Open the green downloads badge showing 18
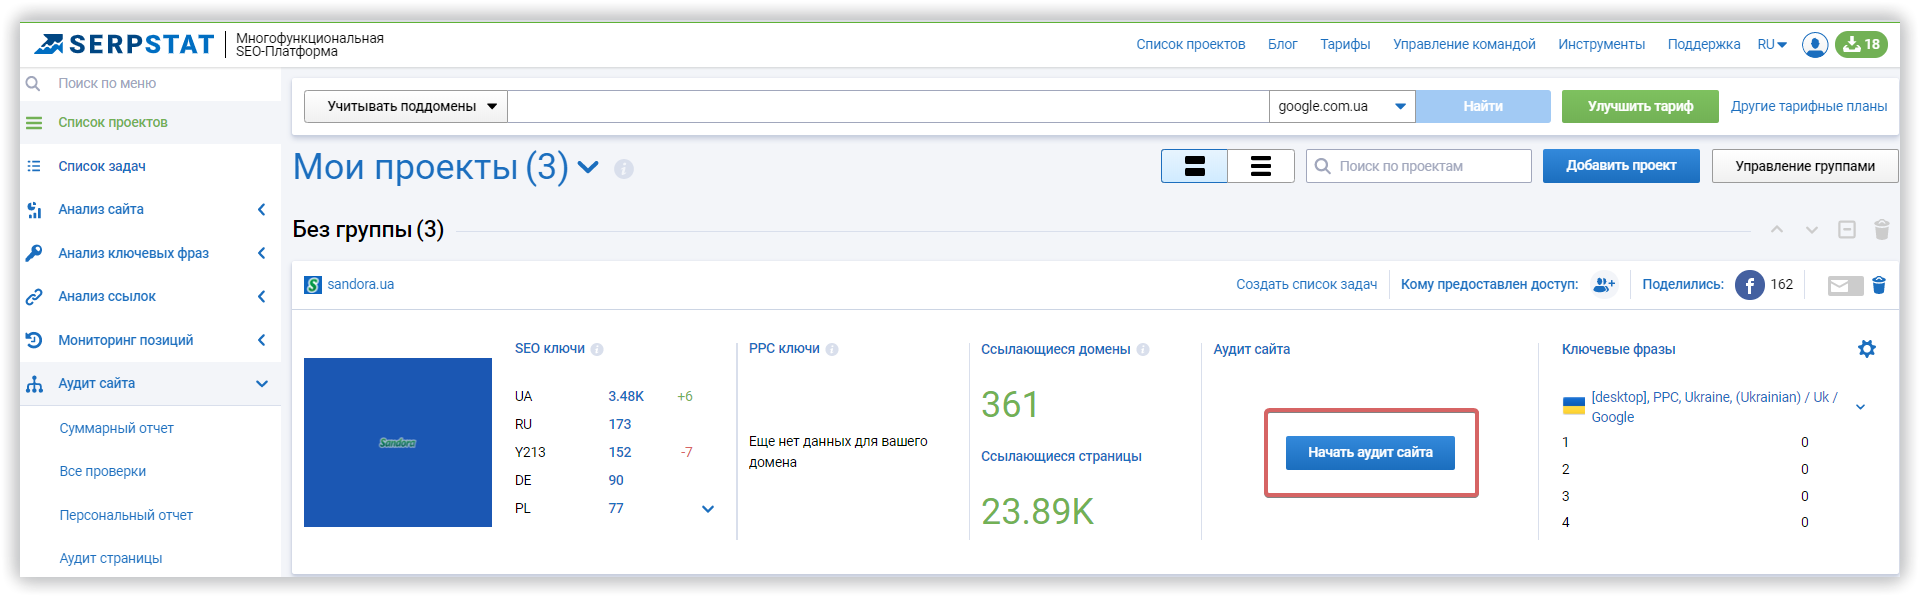Viewport: 1920px width, 597px height. tap(1861, 45)
